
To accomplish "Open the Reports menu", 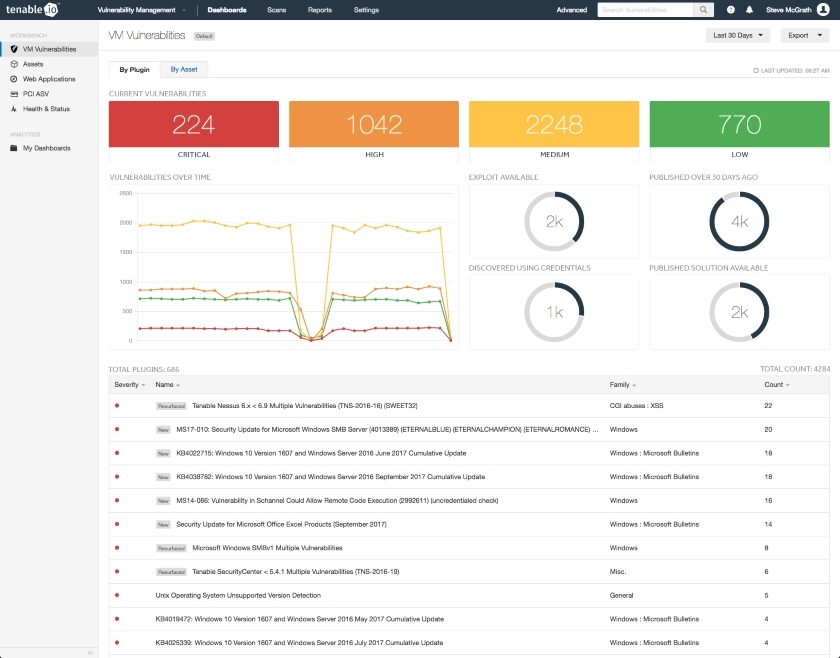I will 320,10.
